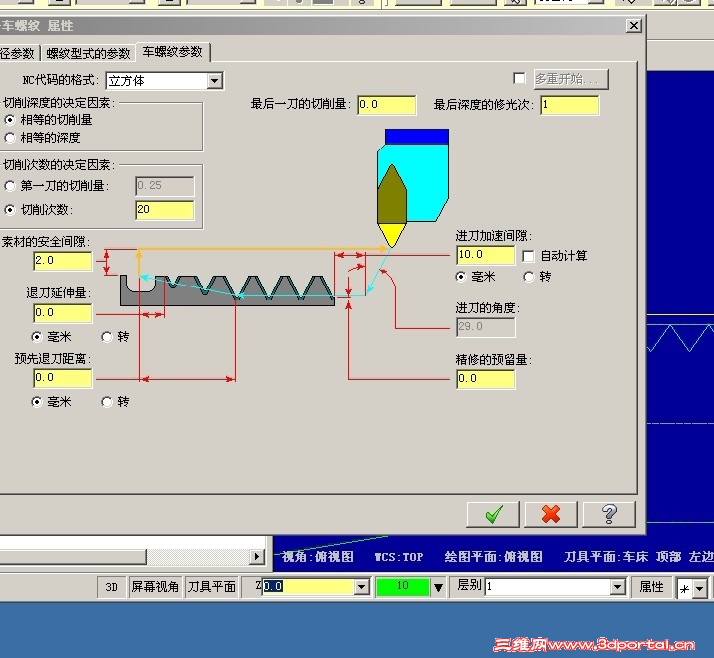Viewport: 714px width, 658px height.
Task: Choose 第一刀的切削量 radio option
Action: 10,186
